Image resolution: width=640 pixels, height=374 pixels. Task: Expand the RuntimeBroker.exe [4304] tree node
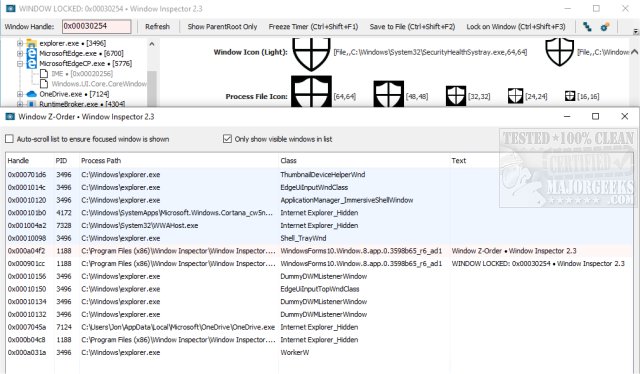pyautogui.click(x=20, y=104)
